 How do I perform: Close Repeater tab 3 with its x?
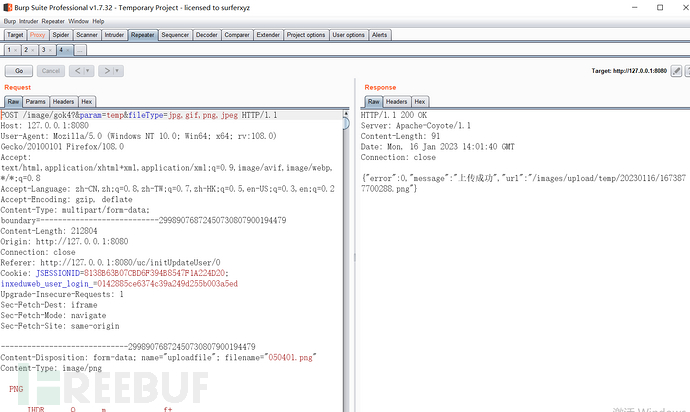[x=50, y=50]
